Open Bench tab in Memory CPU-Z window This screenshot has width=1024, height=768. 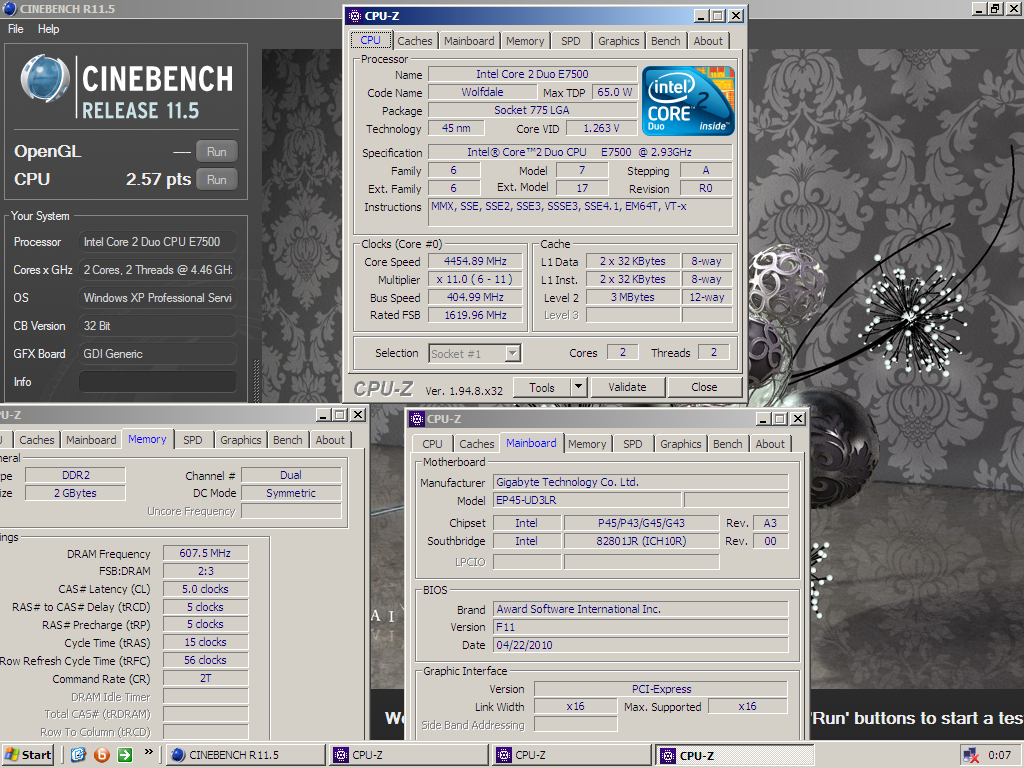(x=287, y=440)
